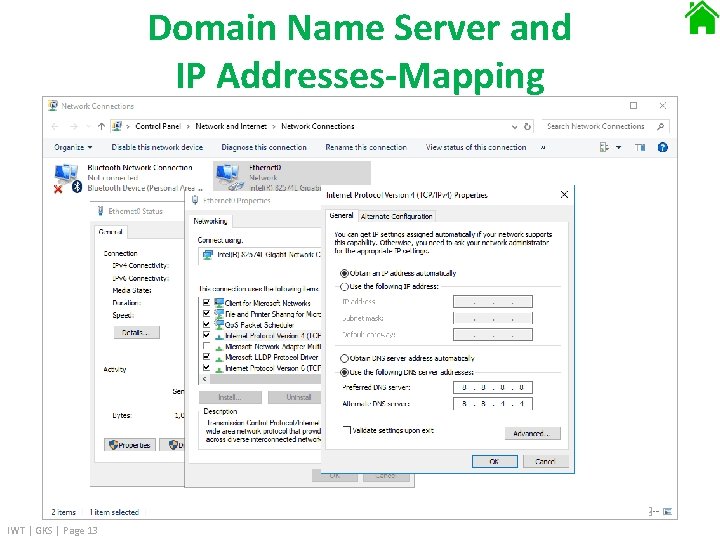Click the Control Panel icon in address bar
The height and width of the screenshot is (540, 720).
(117, 126)
